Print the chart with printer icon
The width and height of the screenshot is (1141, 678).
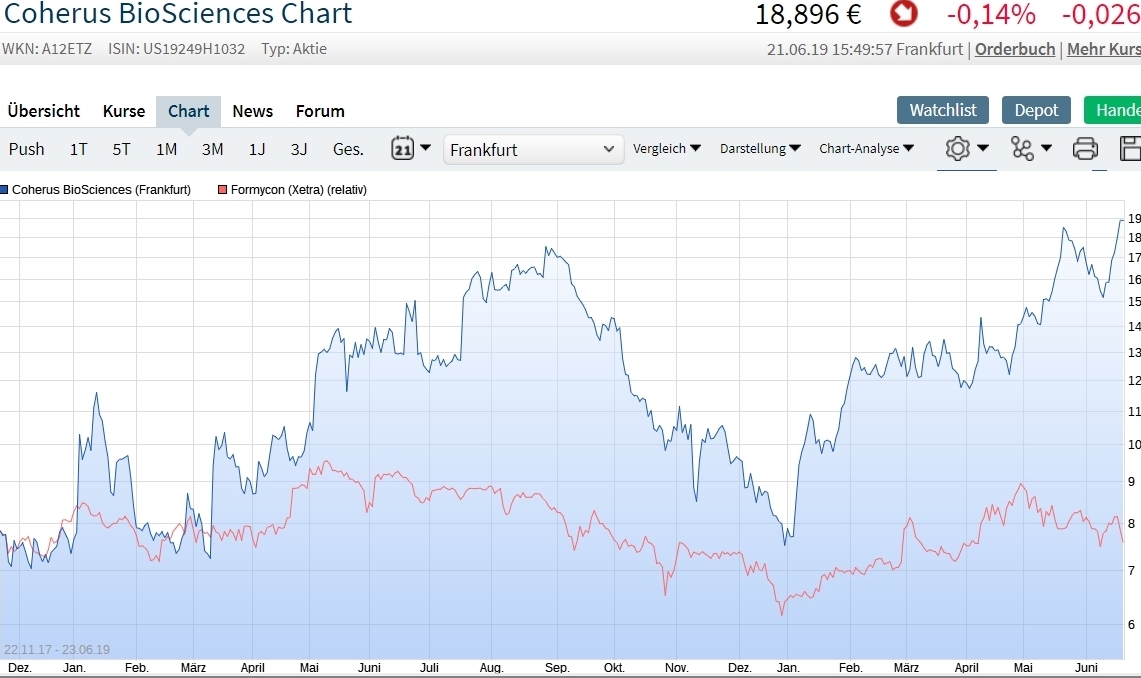click(1085, 149)
